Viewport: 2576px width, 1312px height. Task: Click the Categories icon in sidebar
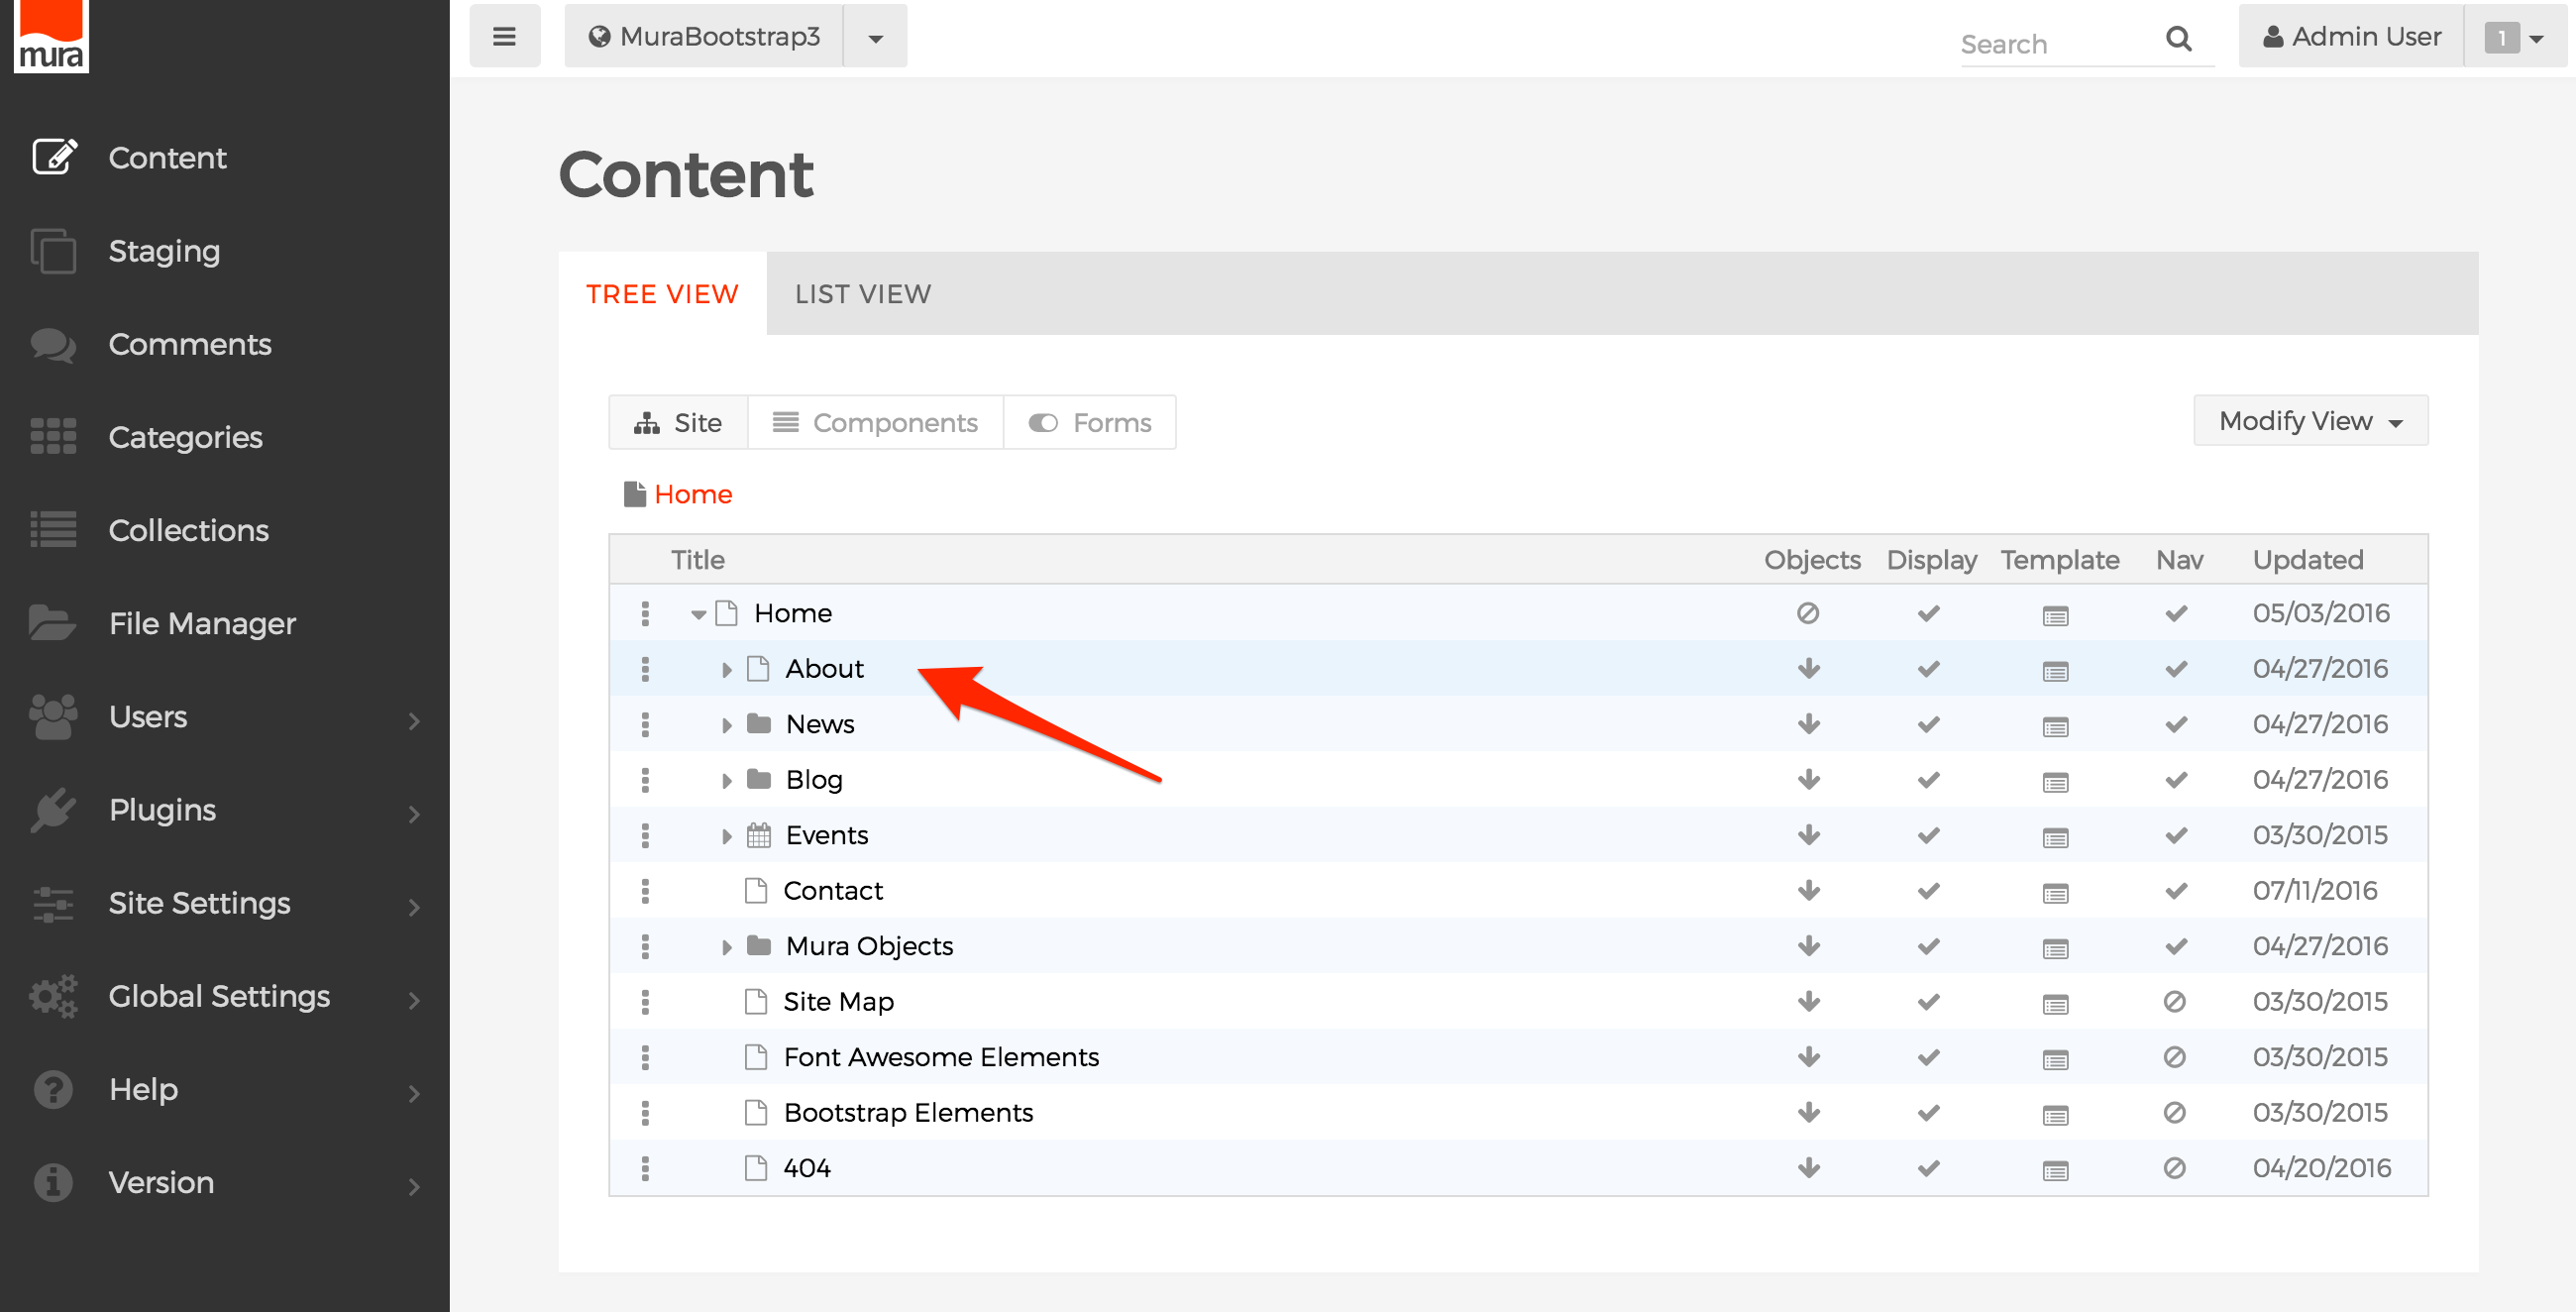(x=49, y=437)
